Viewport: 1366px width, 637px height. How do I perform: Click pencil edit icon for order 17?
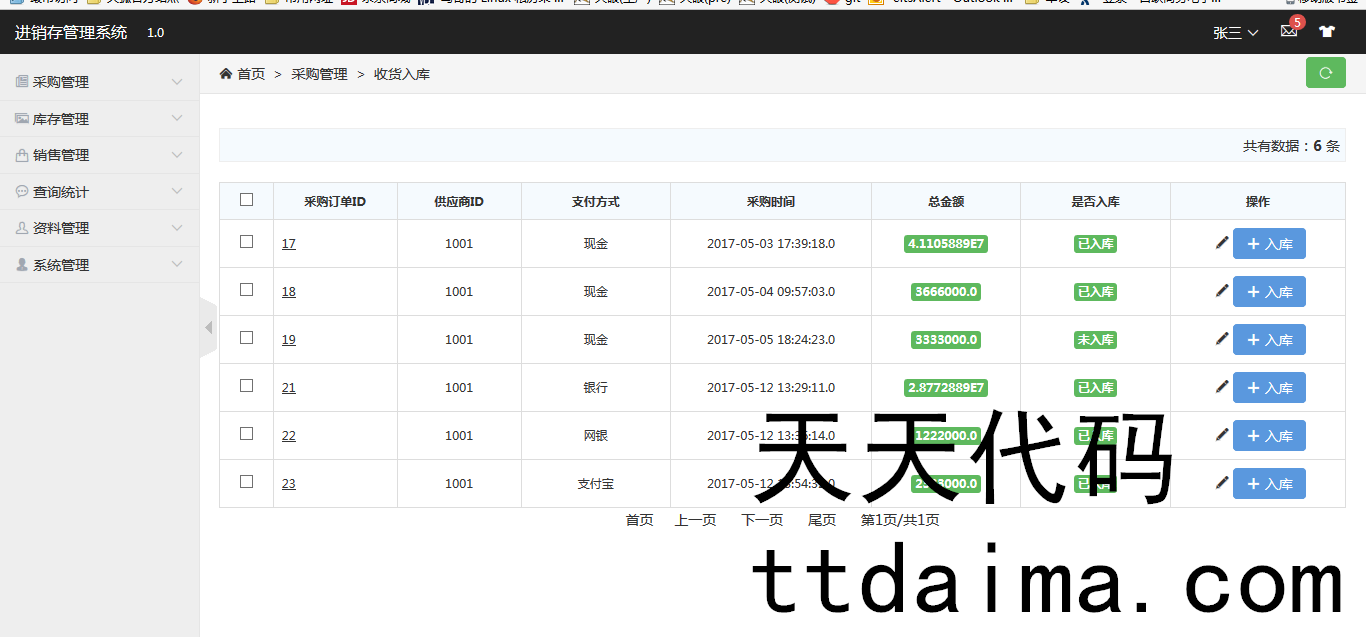1221,243
